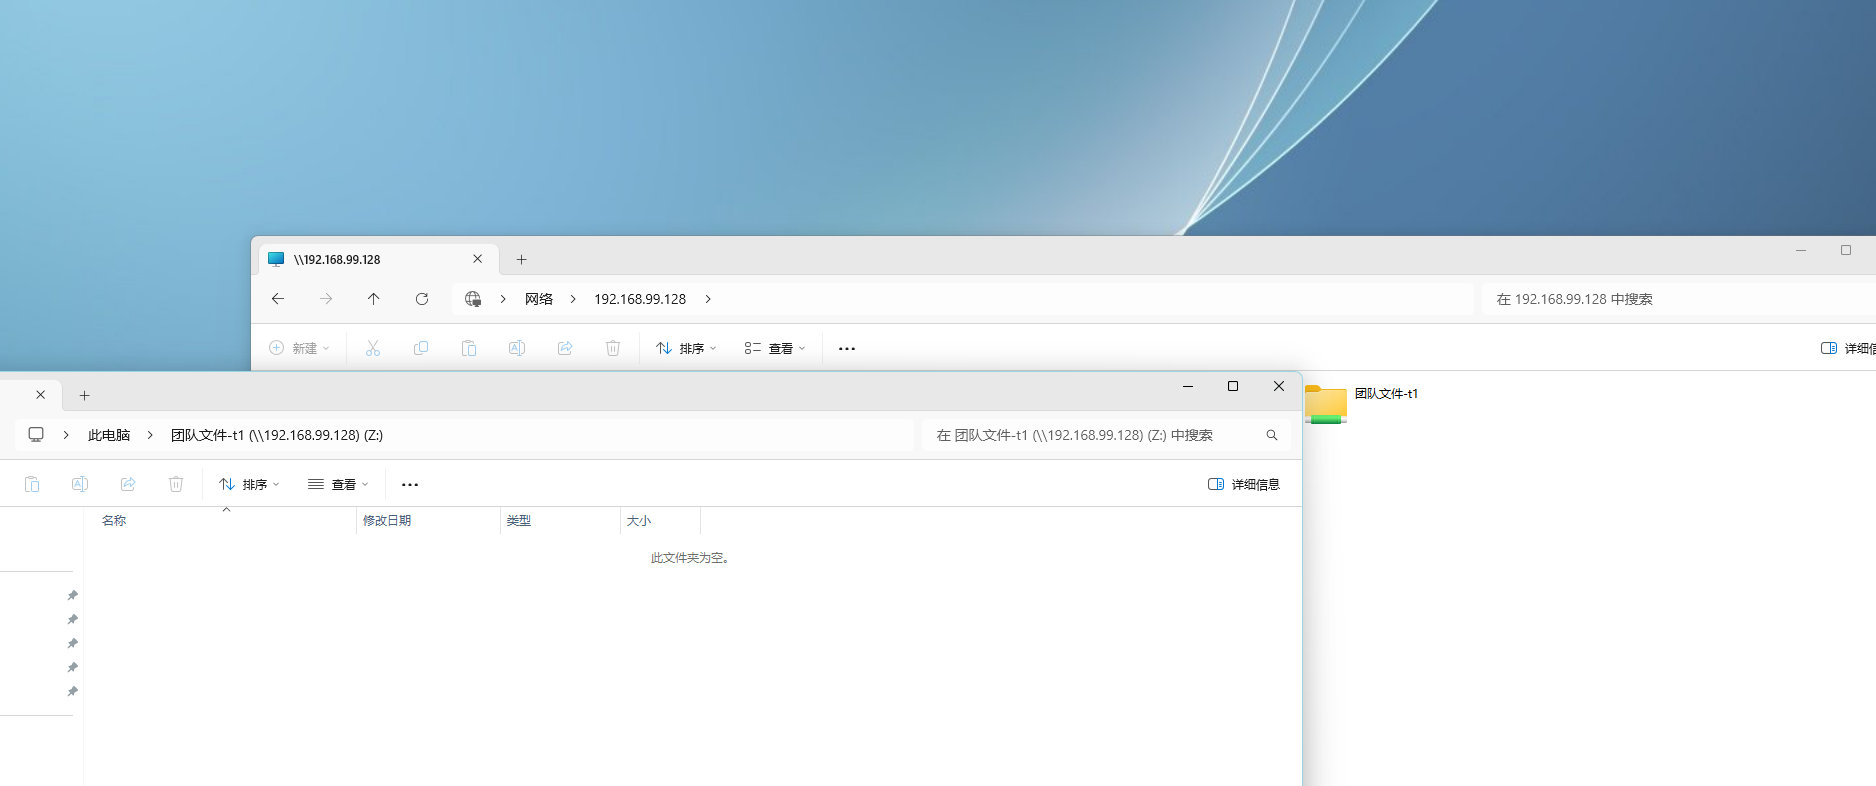Viewport: 1876px width, 786px height.
Task: Add a new tab in the Z: drive window
Action: coord(85,396)
